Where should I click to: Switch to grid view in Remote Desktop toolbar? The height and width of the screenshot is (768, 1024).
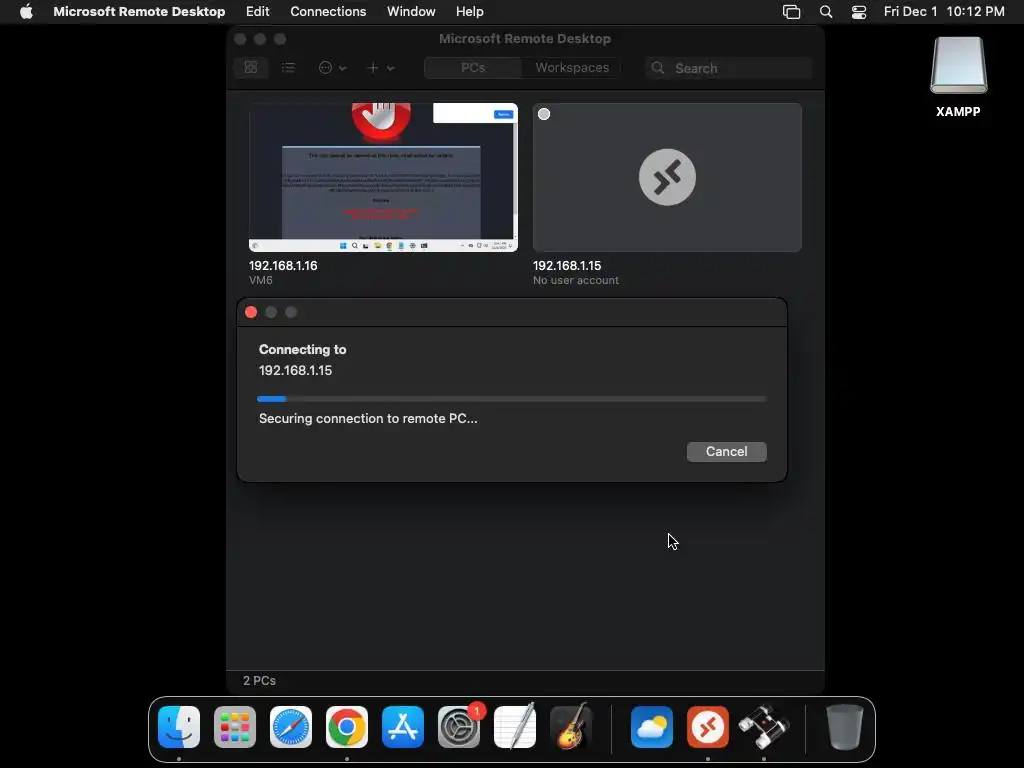251,67
